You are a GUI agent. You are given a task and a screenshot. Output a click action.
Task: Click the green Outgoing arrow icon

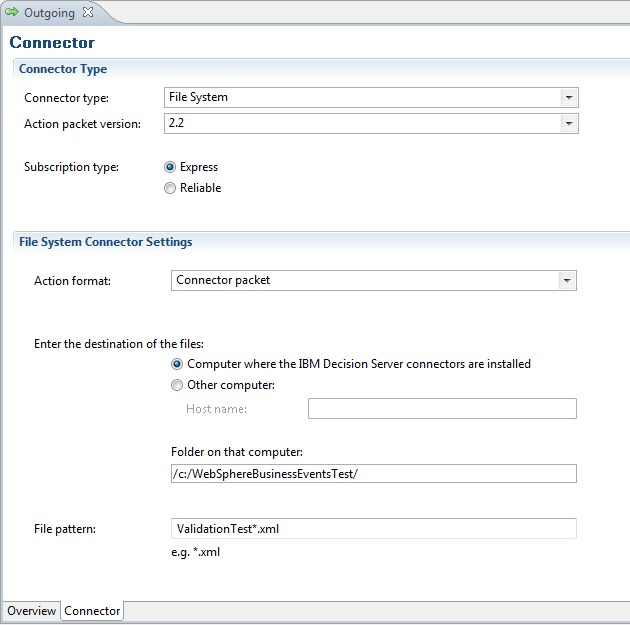(12, 12)
